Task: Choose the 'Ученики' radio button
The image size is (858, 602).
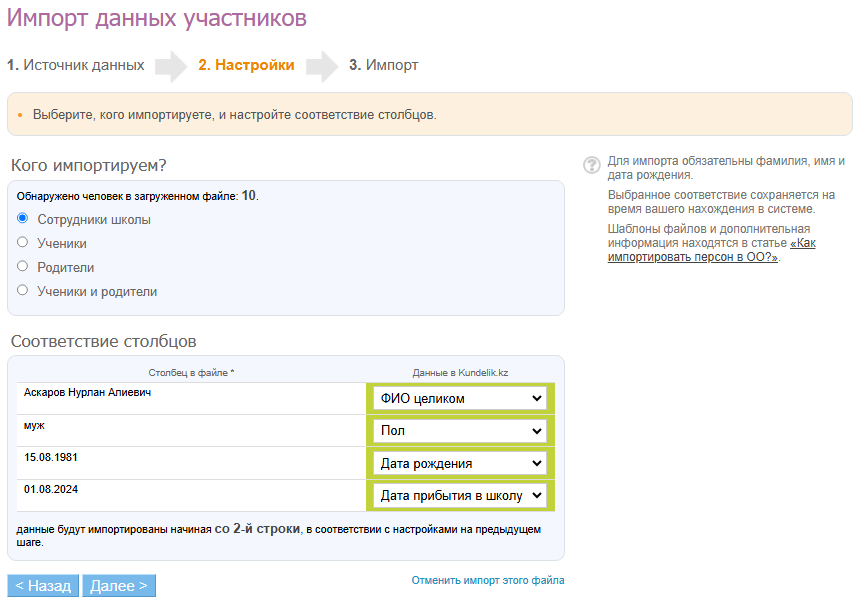Action: pyautogui.click(x=23, y=242)
